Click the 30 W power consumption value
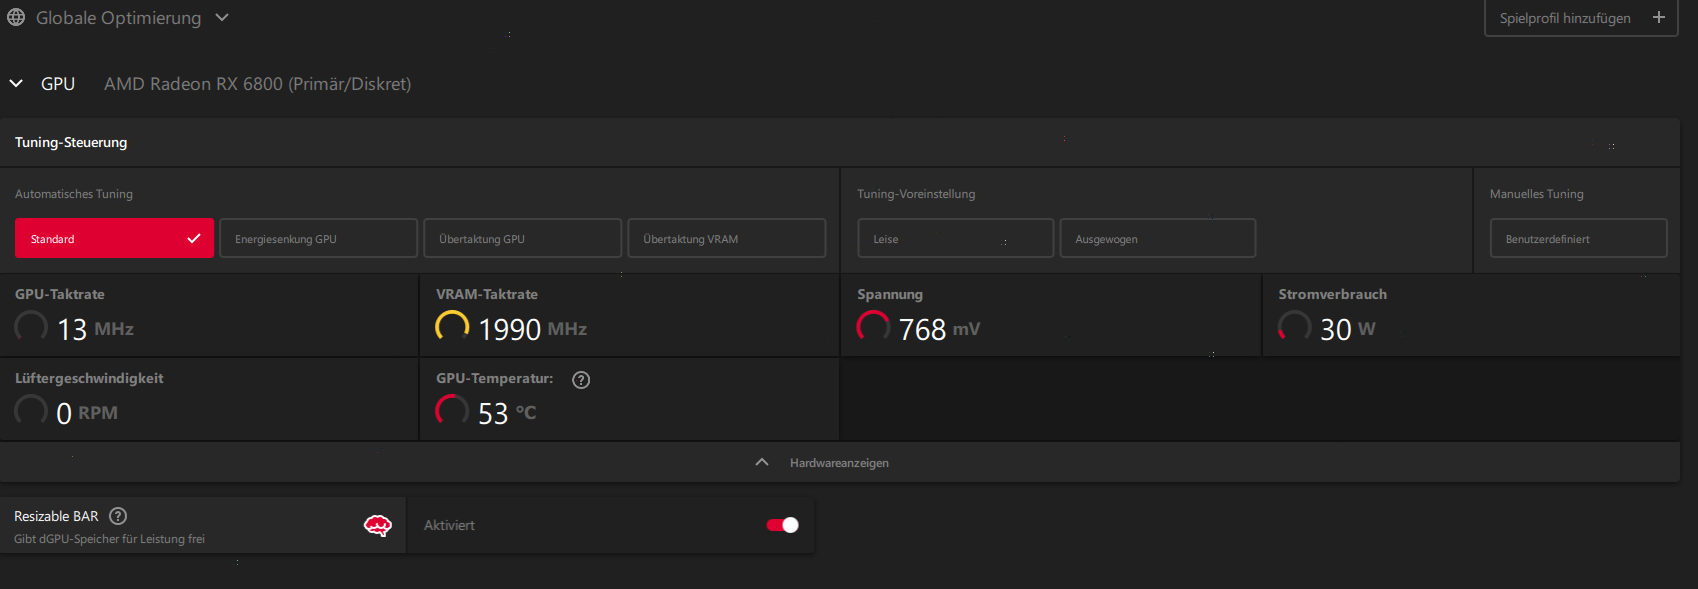Screen dimensions: 1698x589 [x=1347, y=329]
